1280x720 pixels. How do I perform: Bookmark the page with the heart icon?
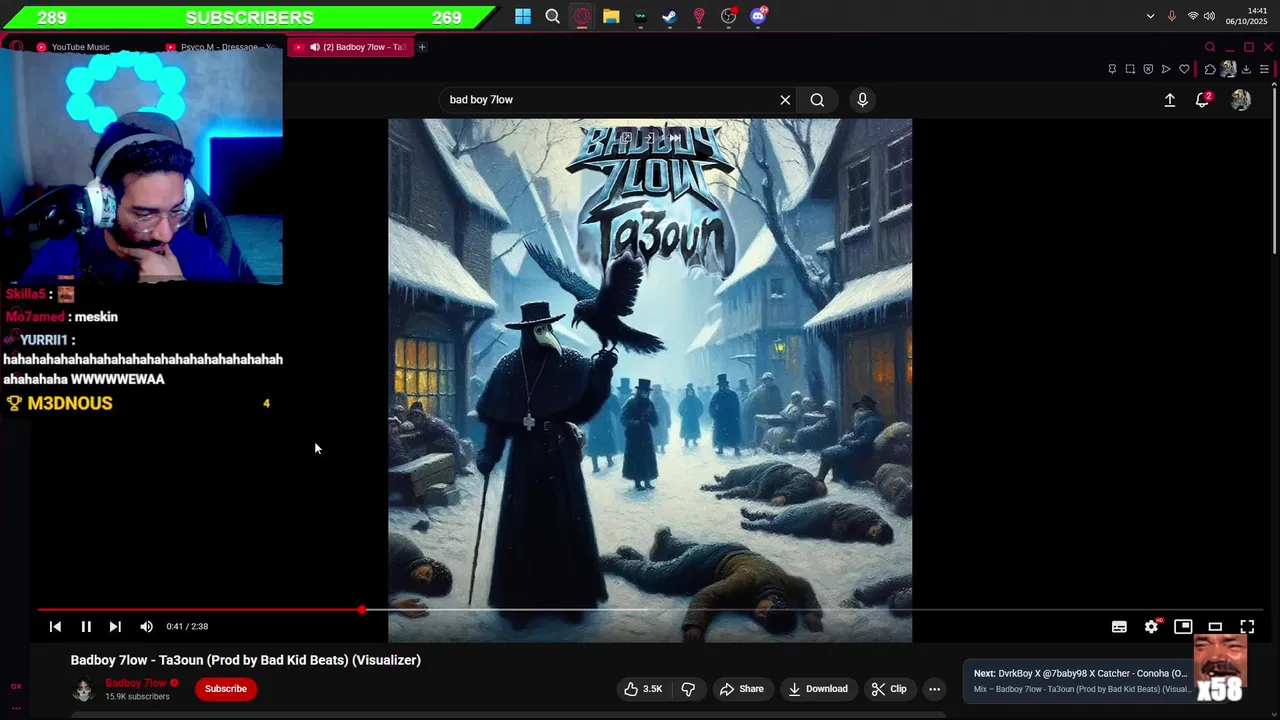click(x=1184, y=69)
